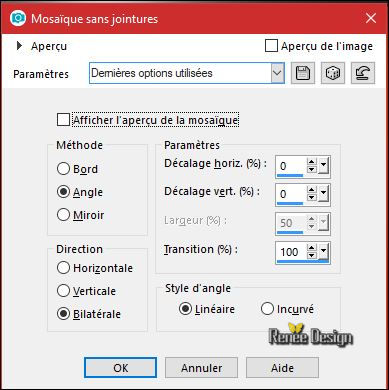Select the Bord method radio button
The width and height of the screenshot is (389, 390).
[63, 169]
